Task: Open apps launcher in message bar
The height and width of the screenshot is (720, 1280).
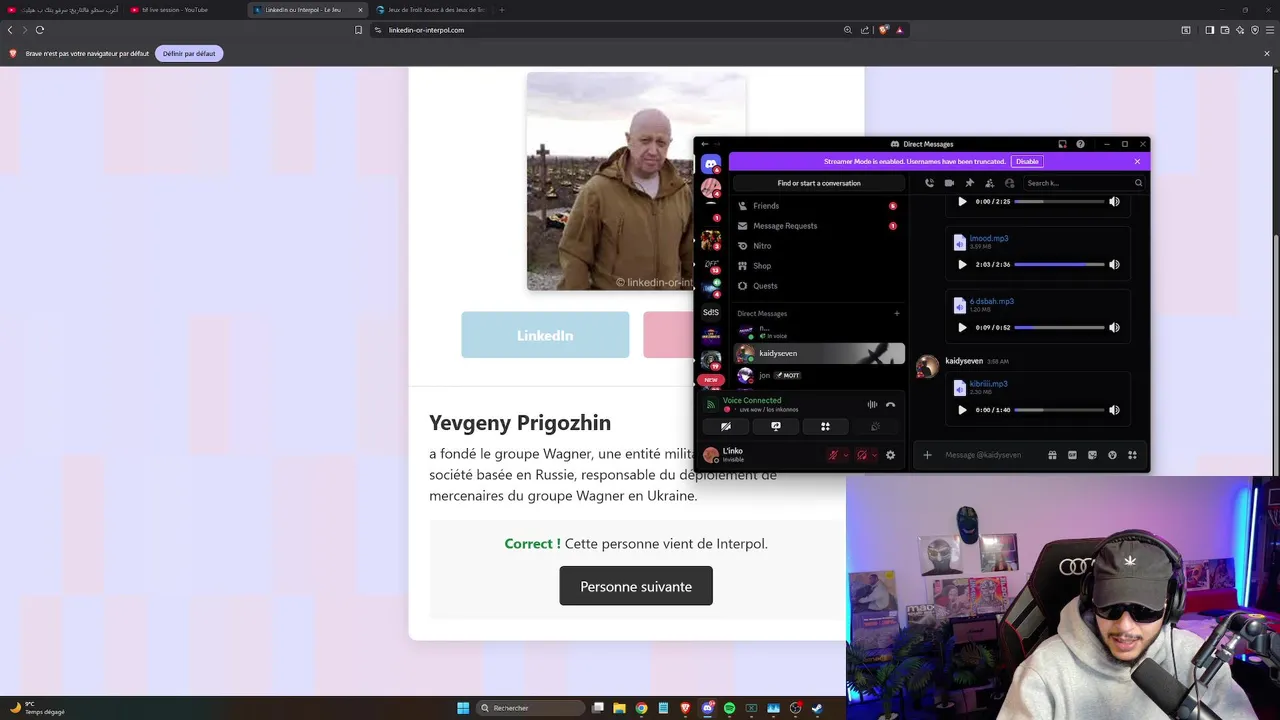Action: [1132, 455]
